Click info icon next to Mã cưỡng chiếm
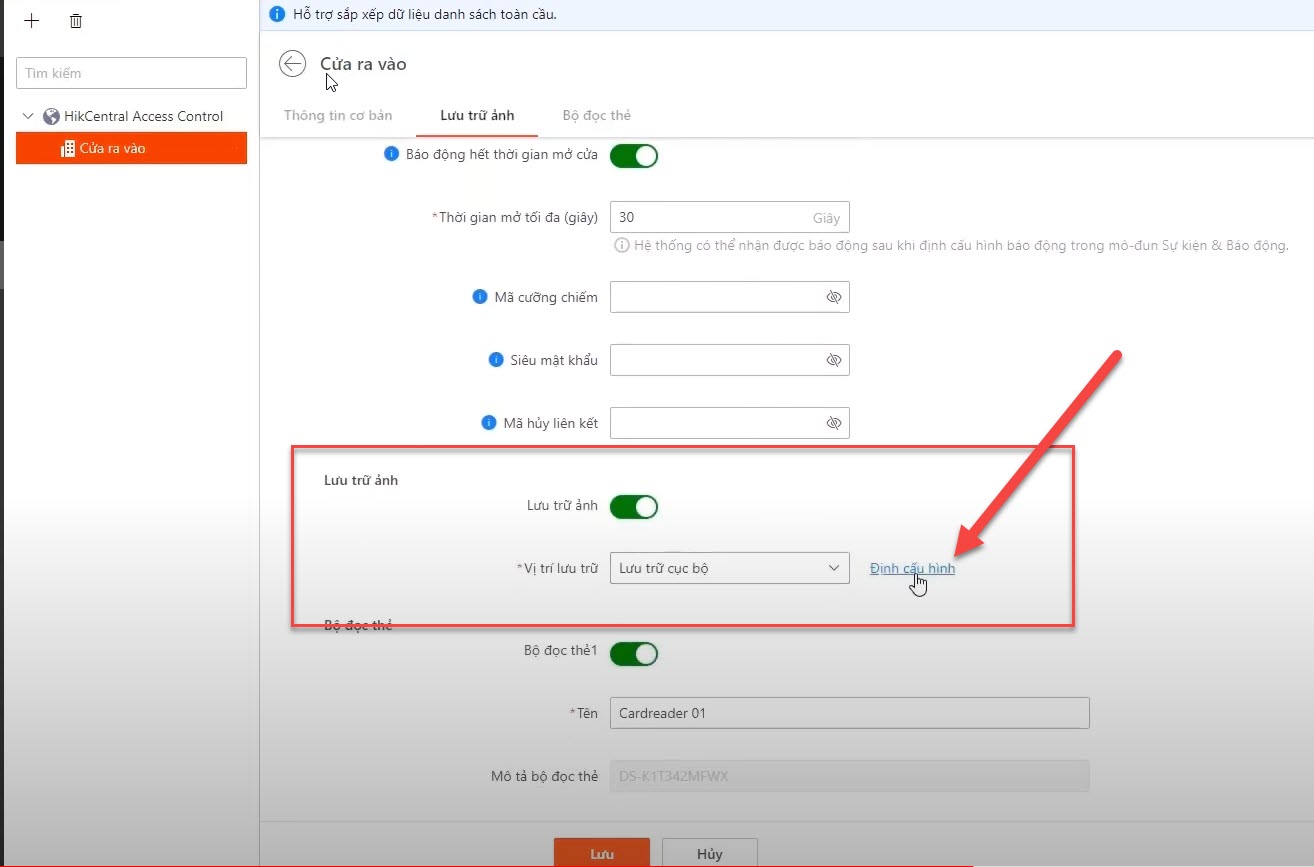 tap(480, 297)
